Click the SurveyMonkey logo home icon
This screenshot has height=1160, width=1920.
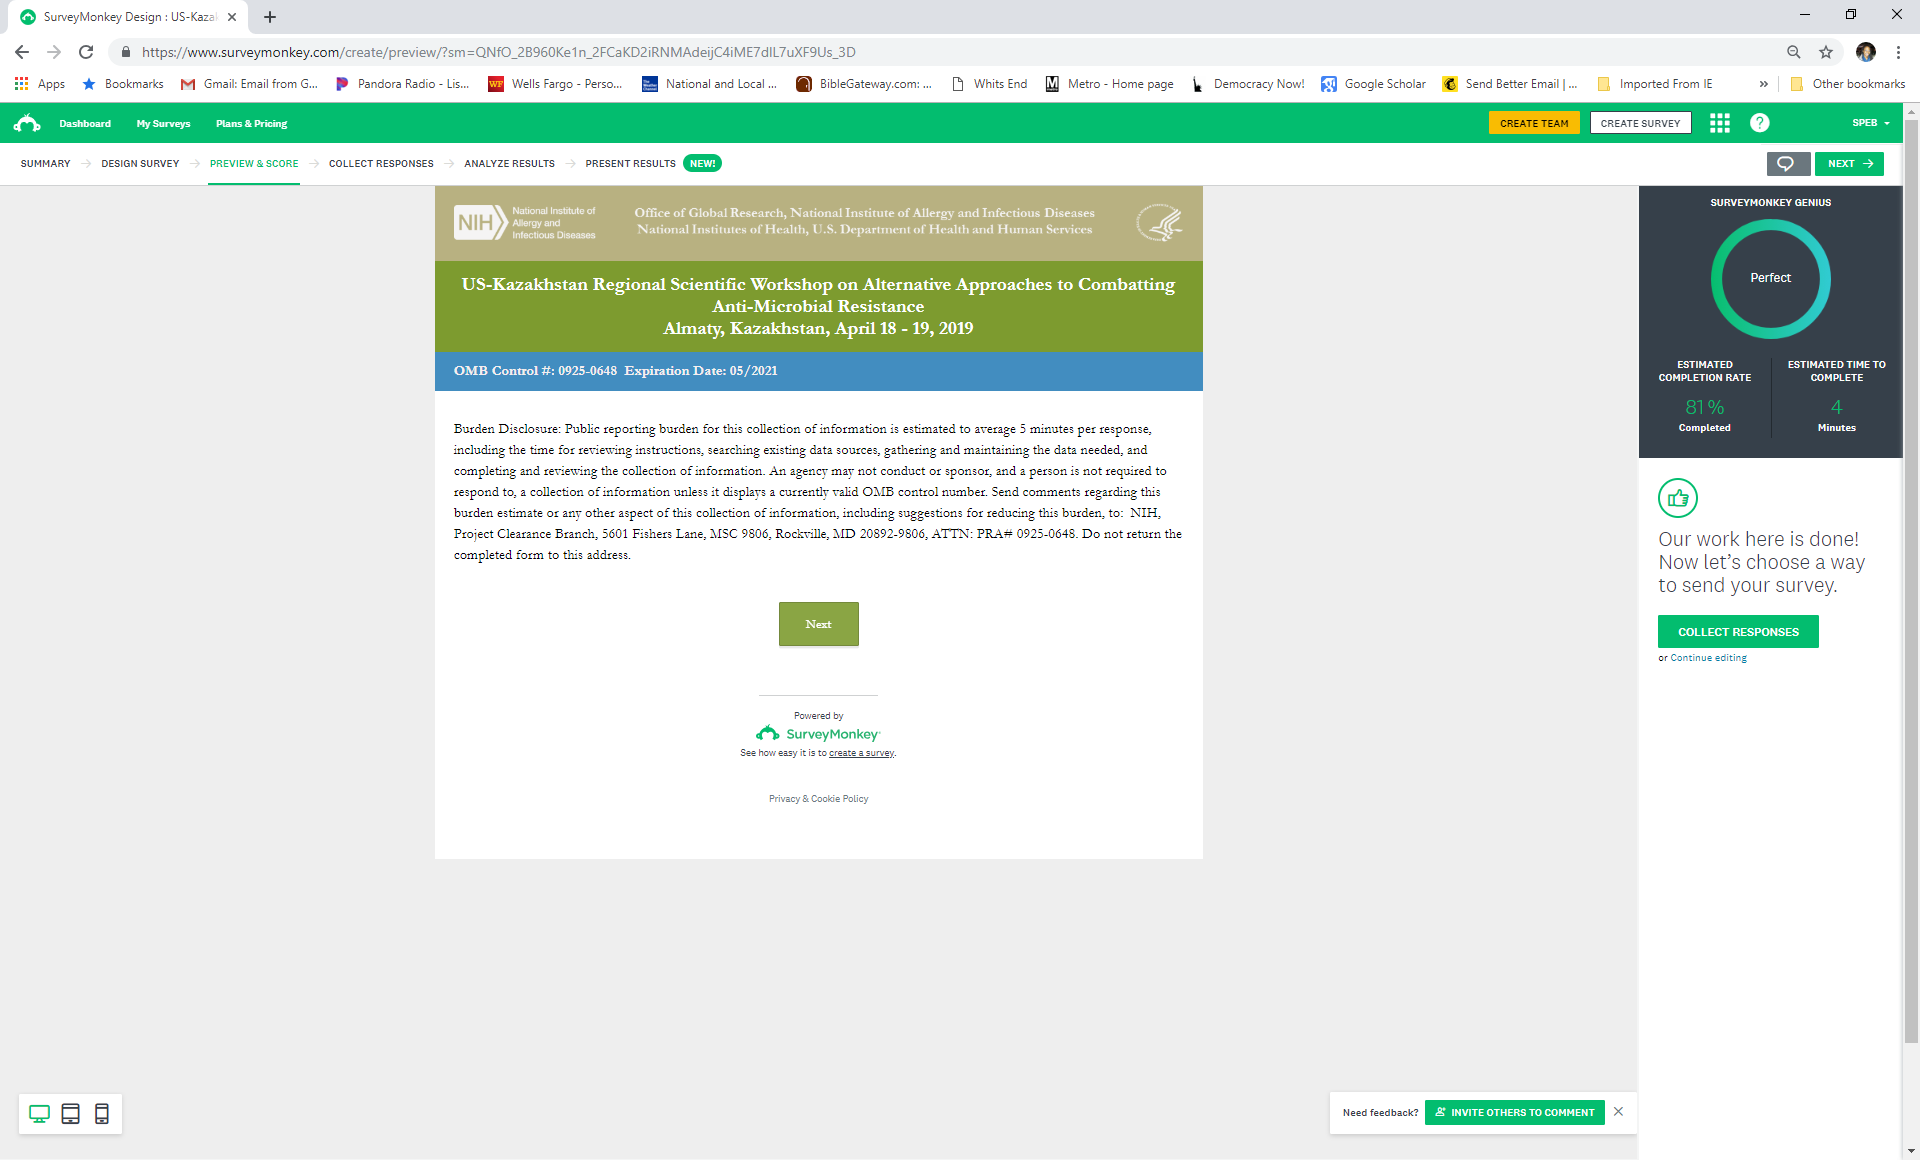click(27, 123)
